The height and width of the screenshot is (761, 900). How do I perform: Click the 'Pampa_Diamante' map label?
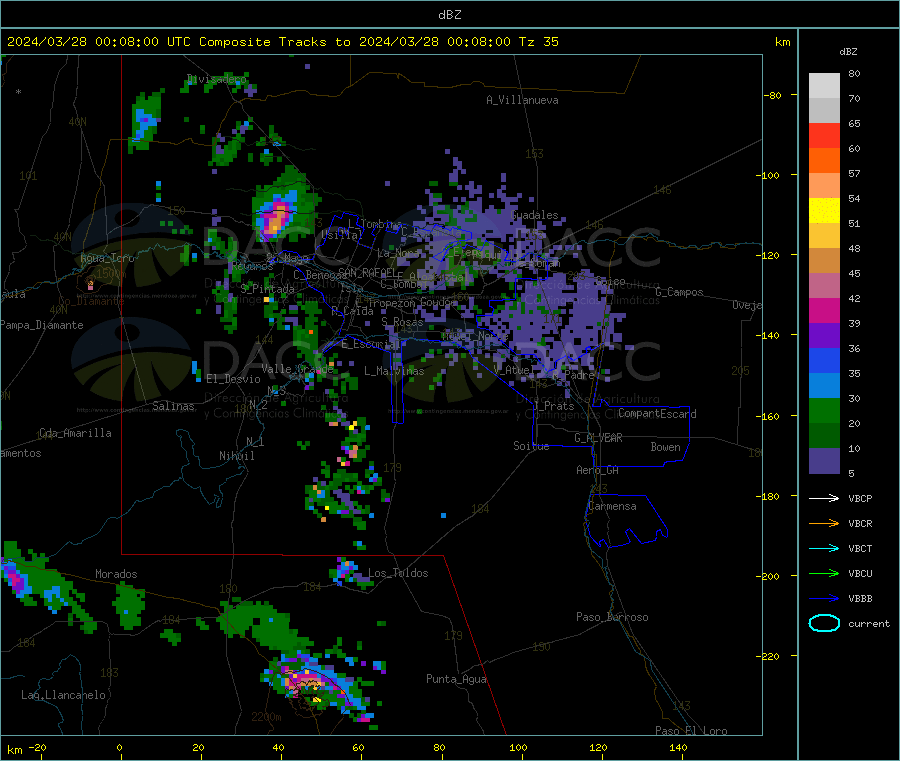(41, 325)
